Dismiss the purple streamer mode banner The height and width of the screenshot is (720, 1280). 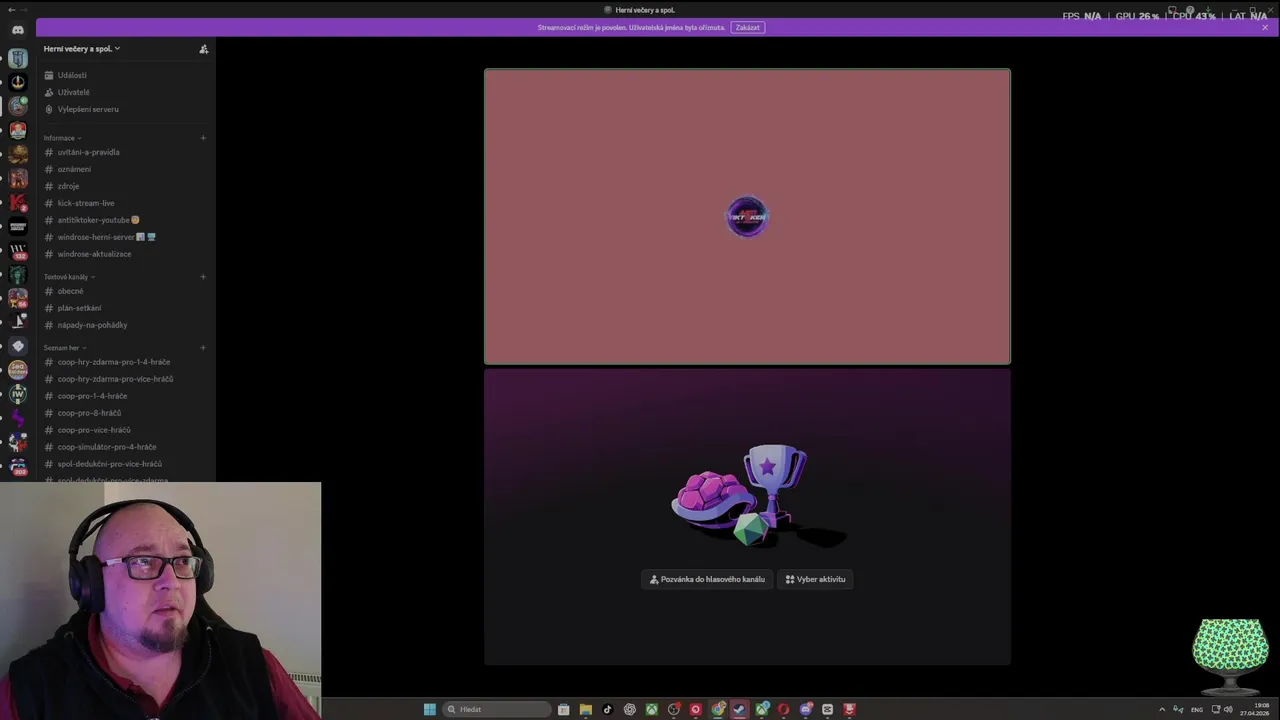(x=1265, y=27)
